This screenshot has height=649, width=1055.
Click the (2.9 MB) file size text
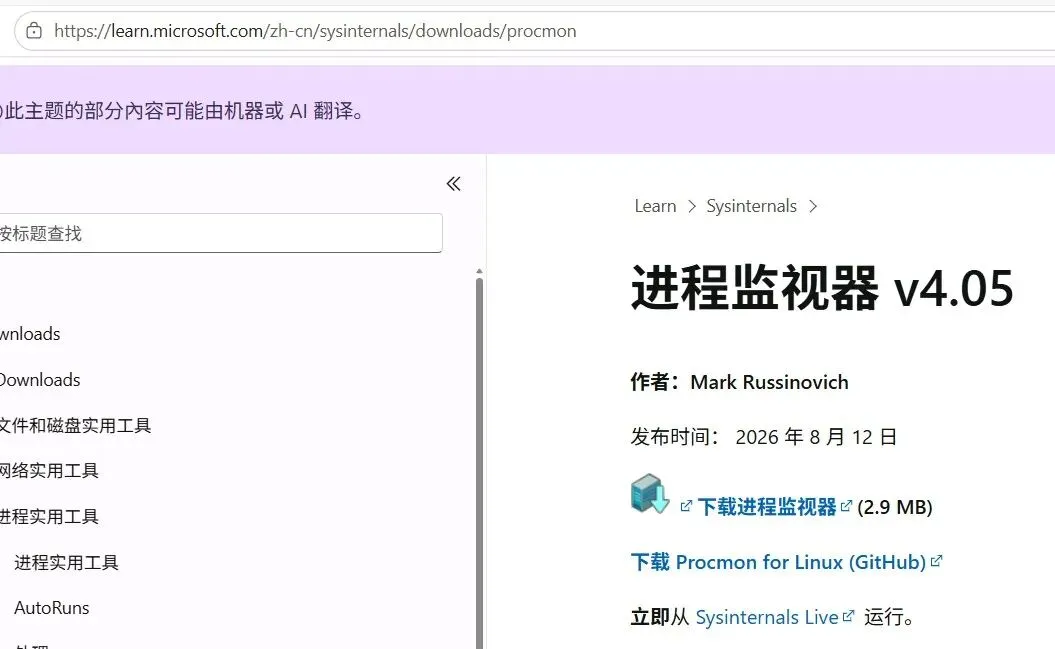click(x=894, y=506)
